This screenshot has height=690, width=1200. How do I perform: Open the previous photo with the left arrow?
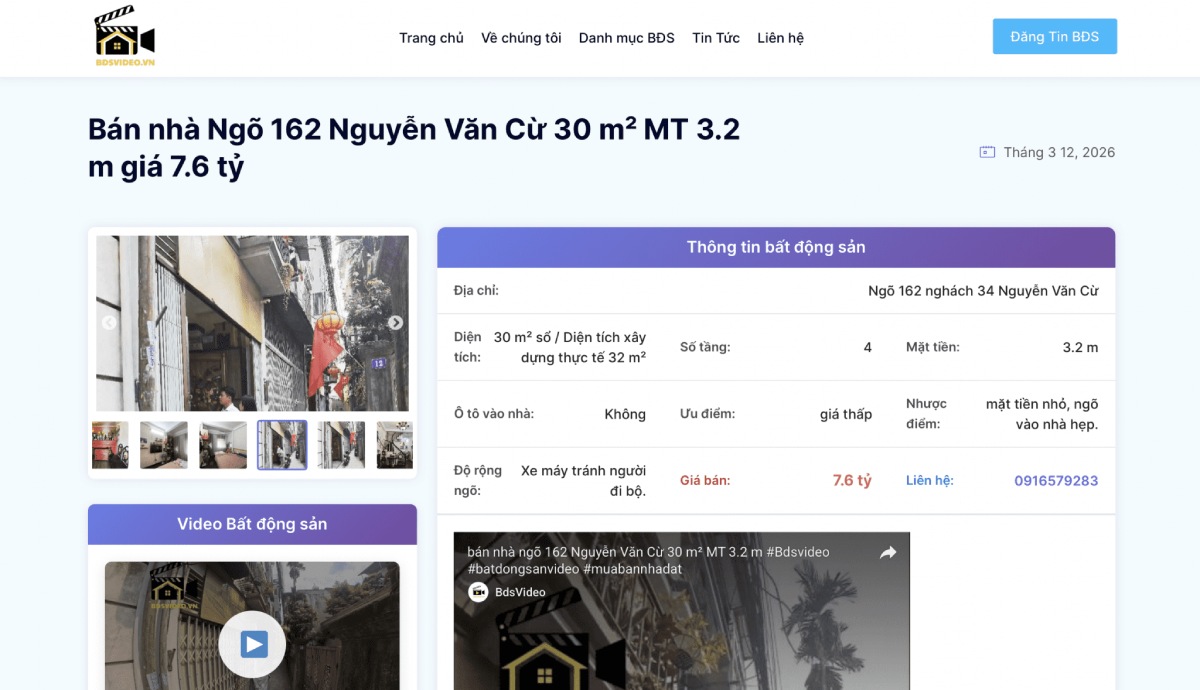pos(110,323)
